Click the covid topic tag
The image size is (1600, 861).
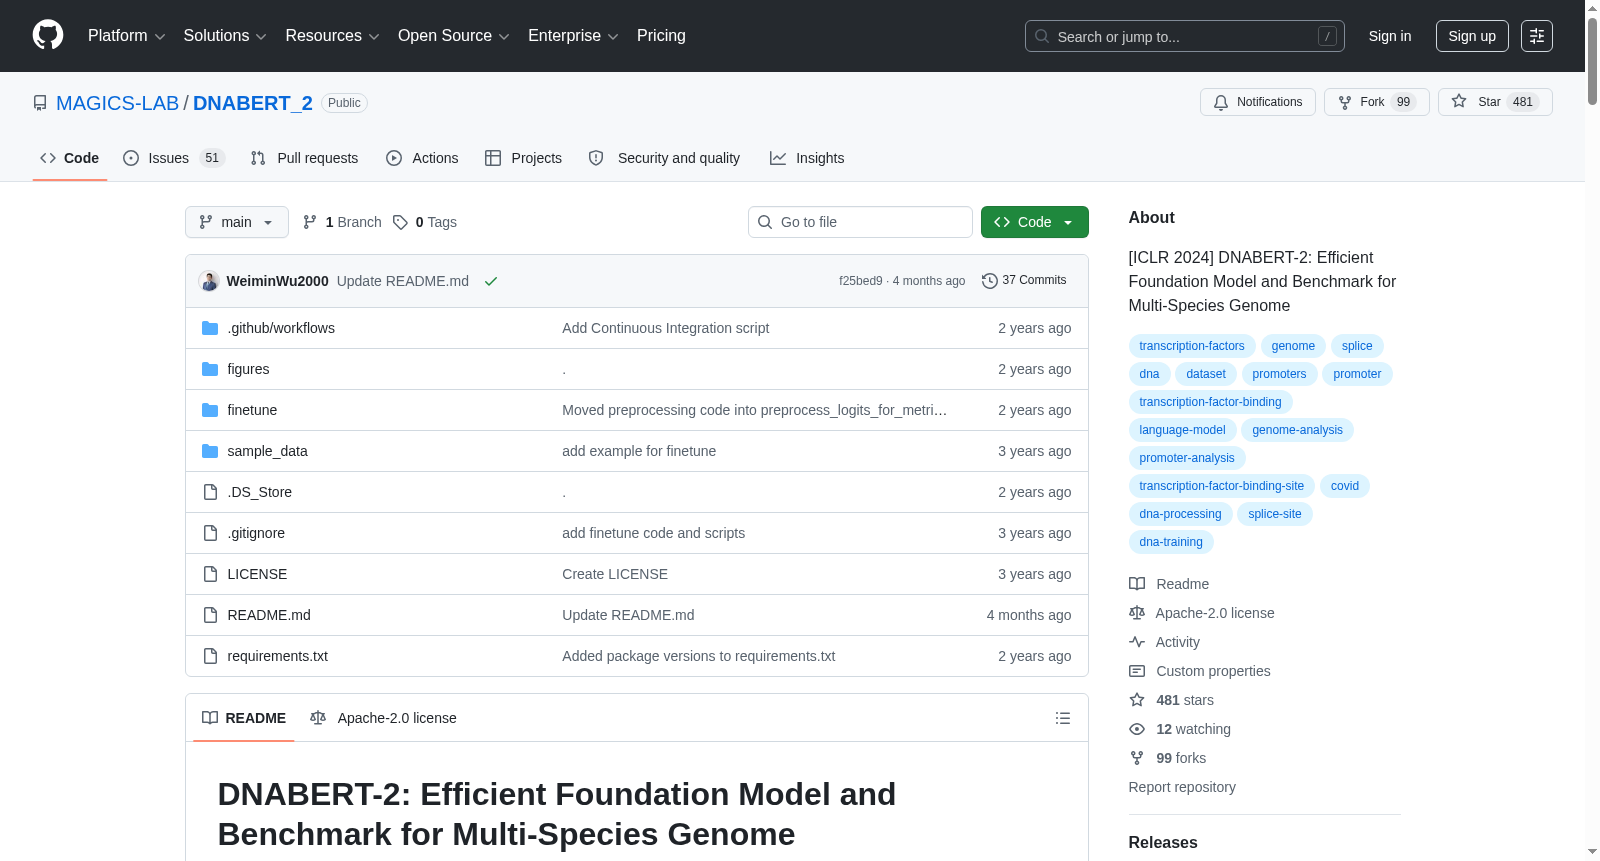pyautogui.click(x=1345, y=486)
